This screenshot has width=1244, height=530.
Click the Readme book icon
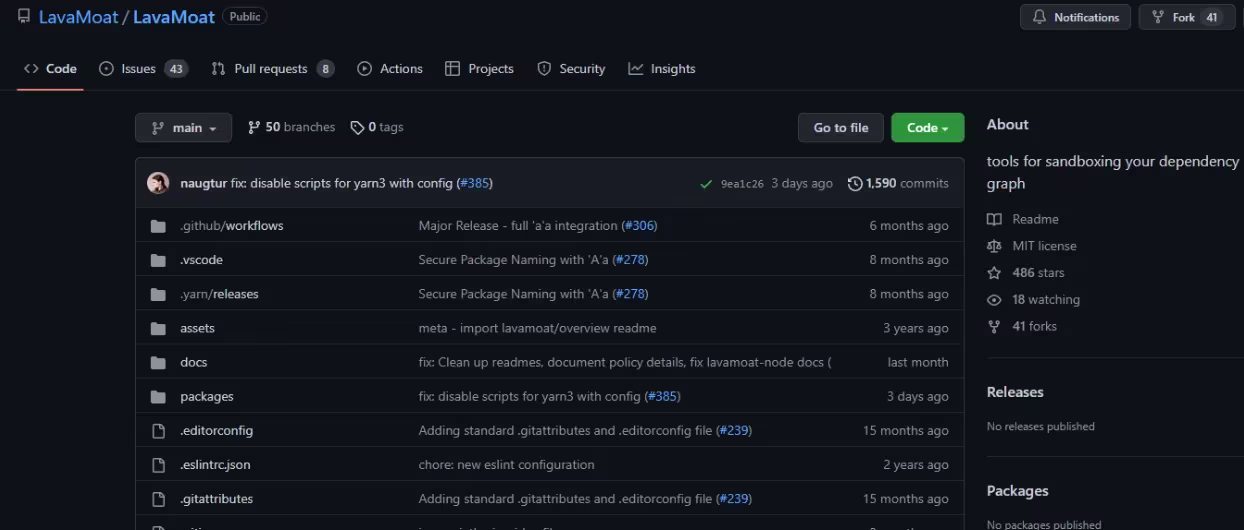[994, 219]
